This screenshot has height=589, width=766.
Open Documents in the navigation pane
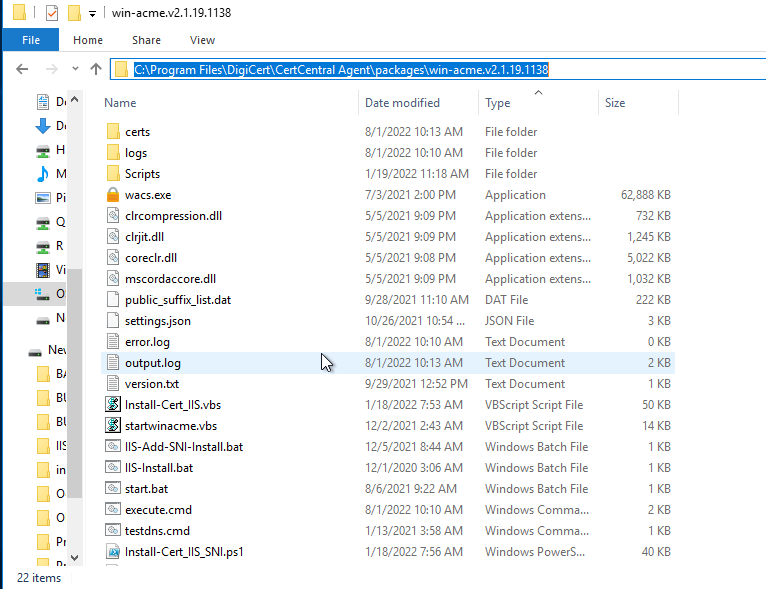[51, 102]
